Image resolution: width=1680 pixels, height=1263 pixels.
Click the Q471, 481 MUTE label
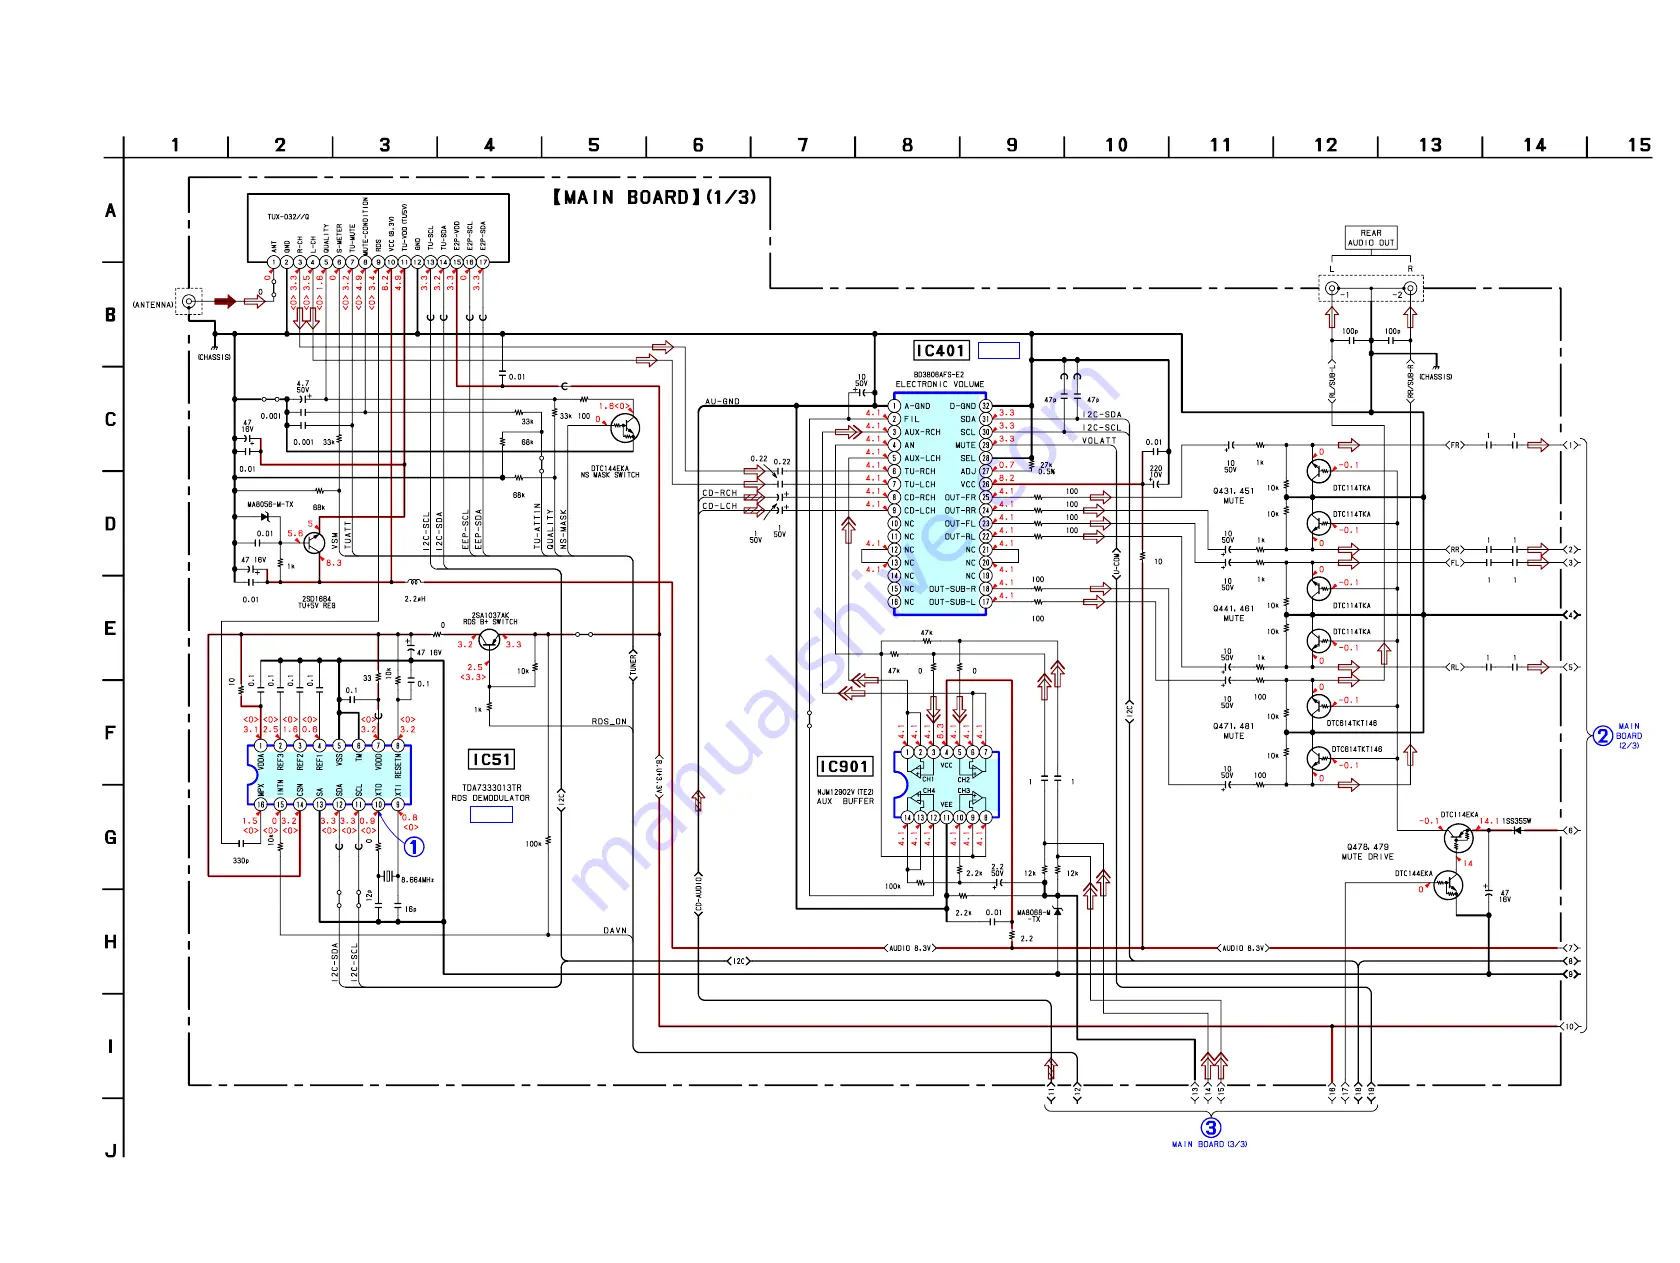tap(1233, 731)
